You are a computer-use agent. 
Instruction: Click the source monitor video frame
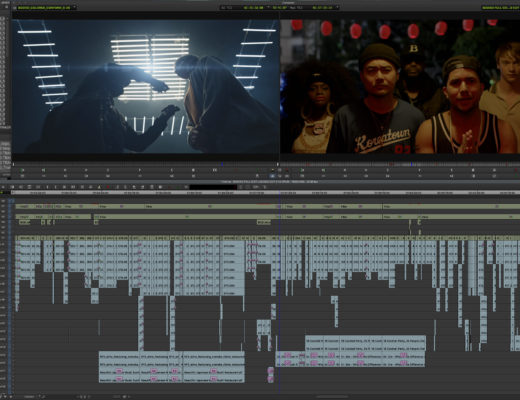145,86
